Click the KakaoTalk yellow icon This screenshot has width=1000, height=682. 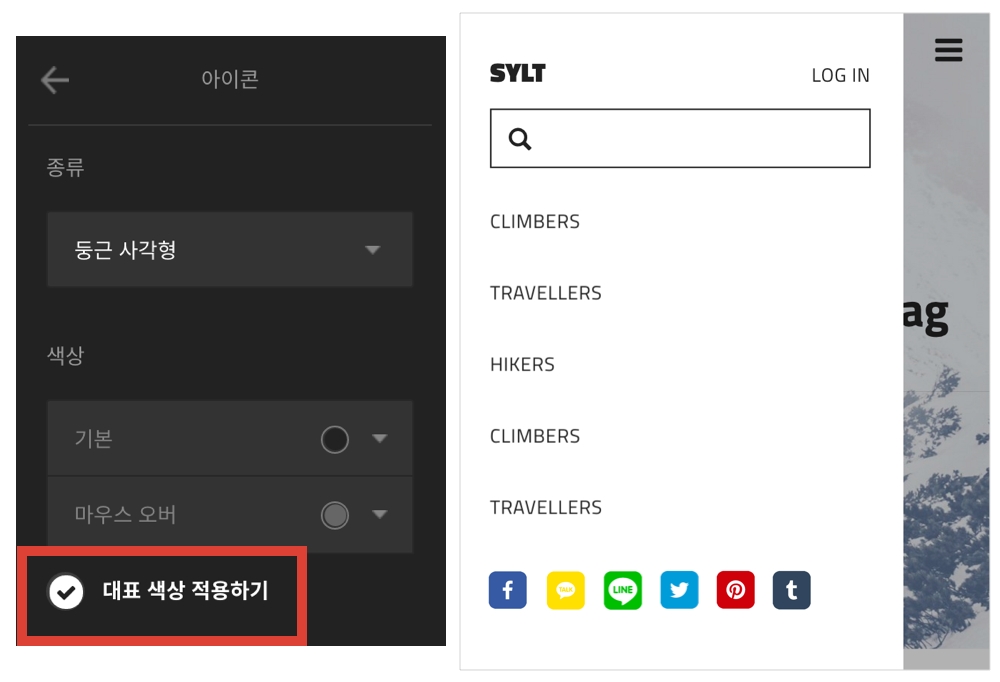566,590
